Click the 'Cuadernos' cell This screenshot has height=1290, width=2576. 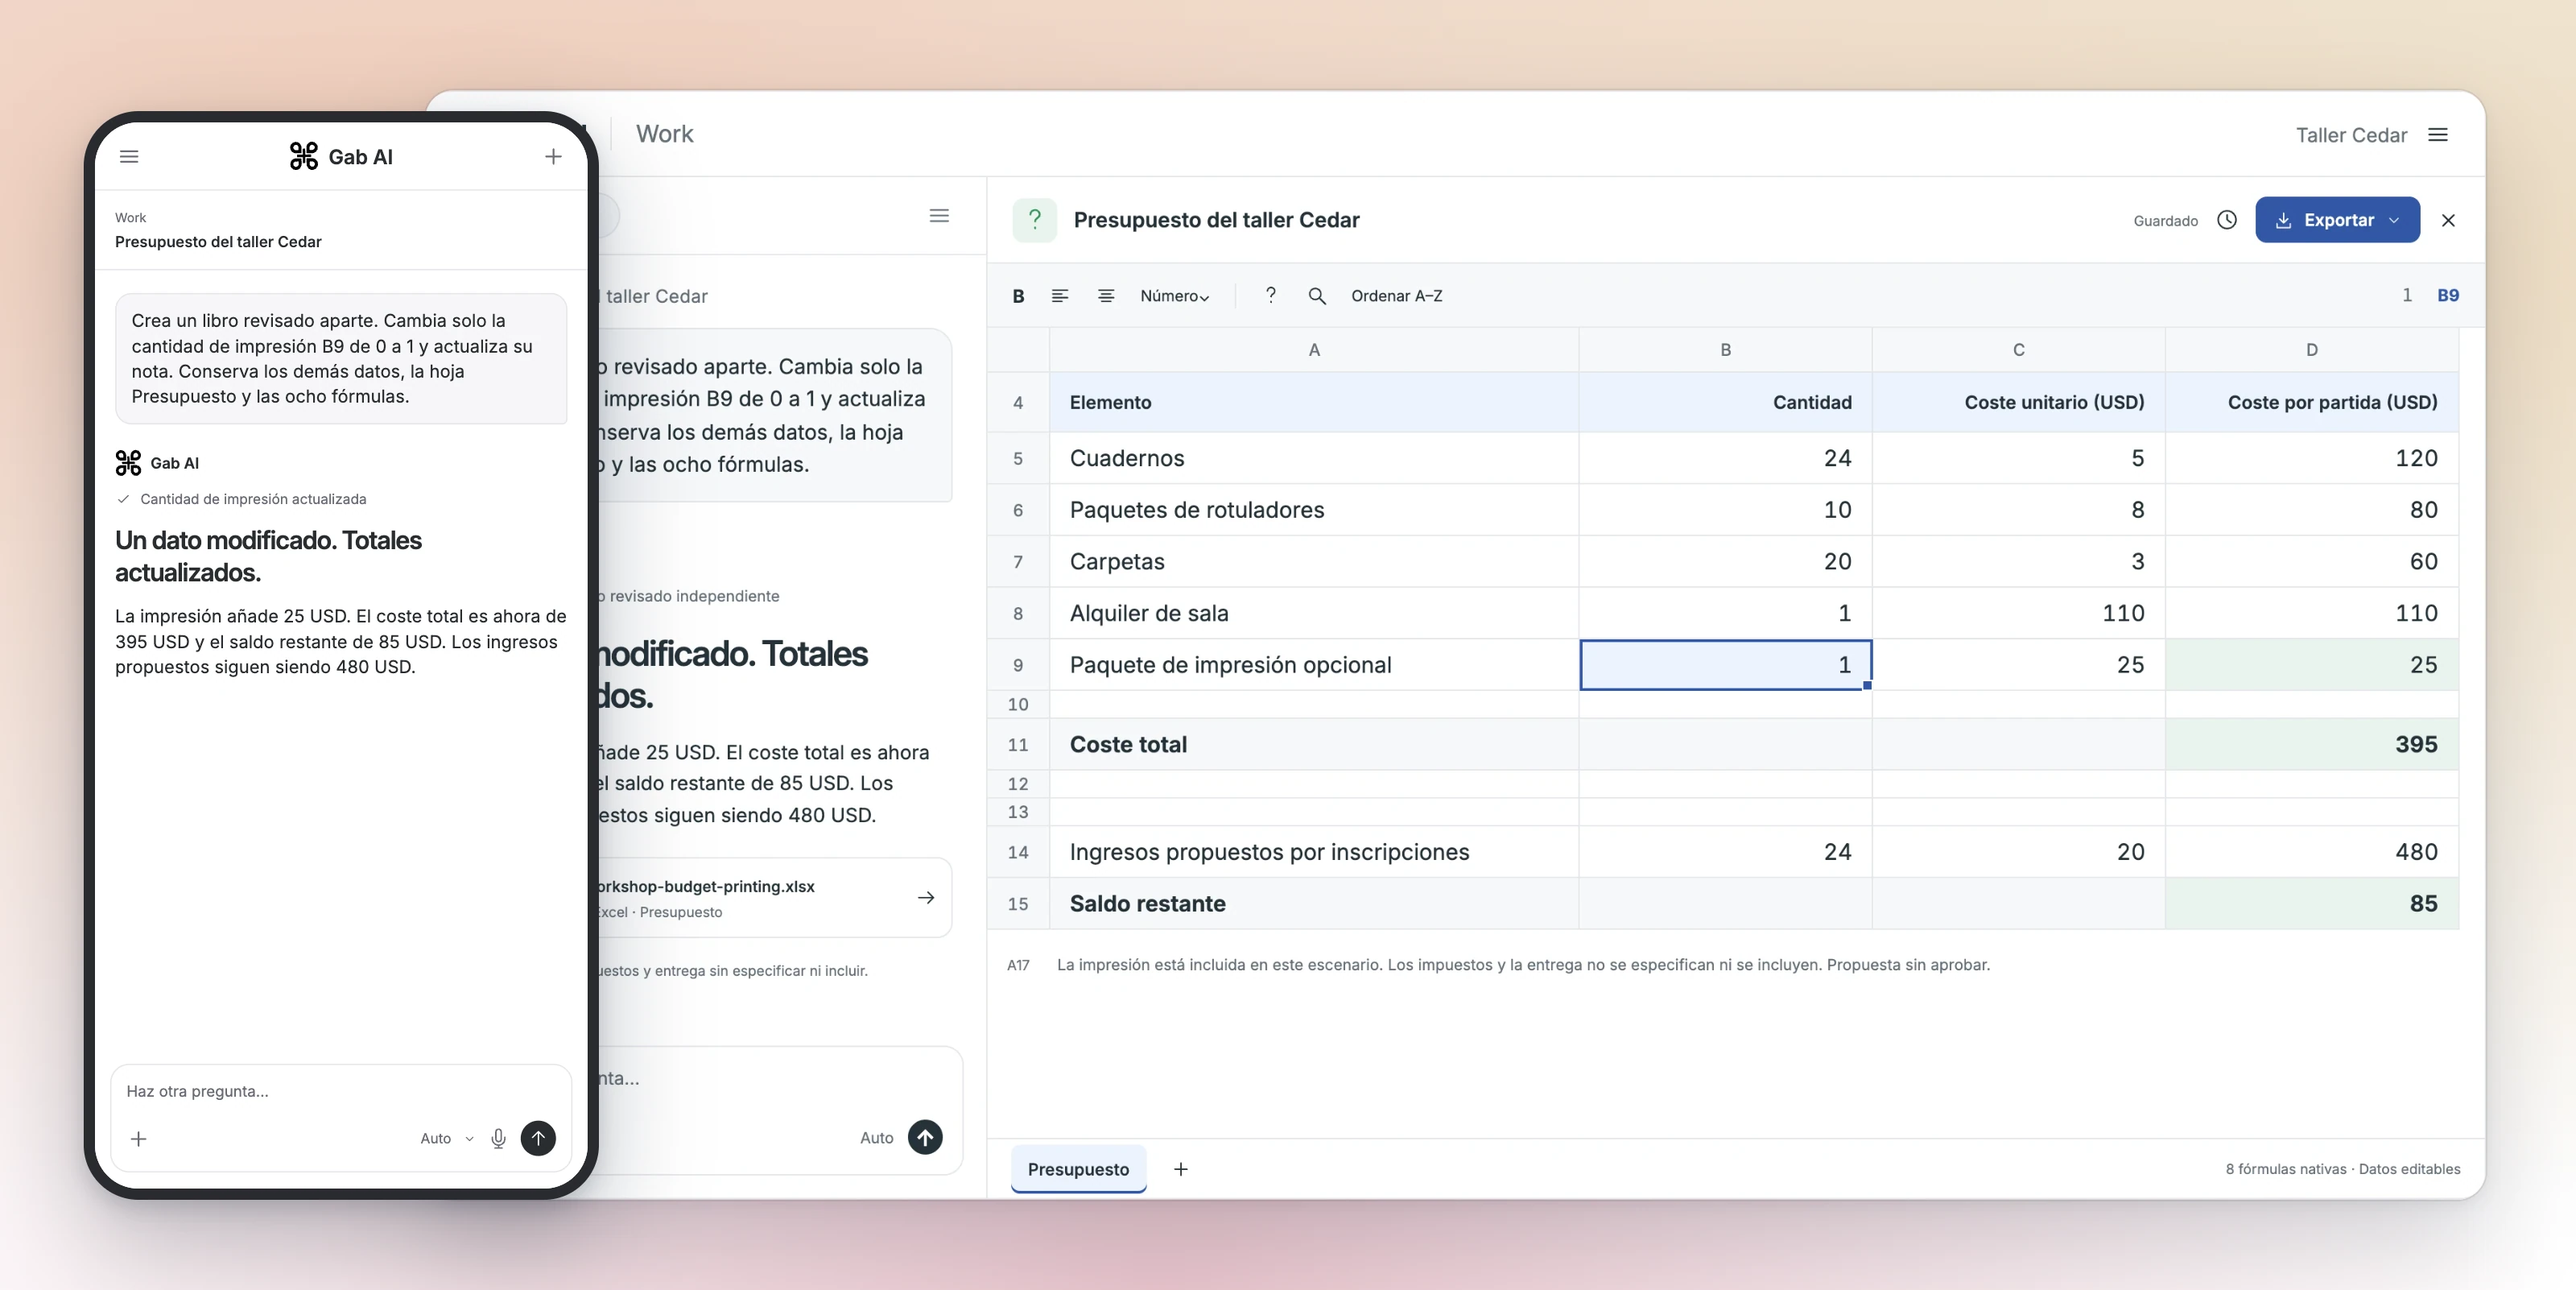pos(1314,458)
